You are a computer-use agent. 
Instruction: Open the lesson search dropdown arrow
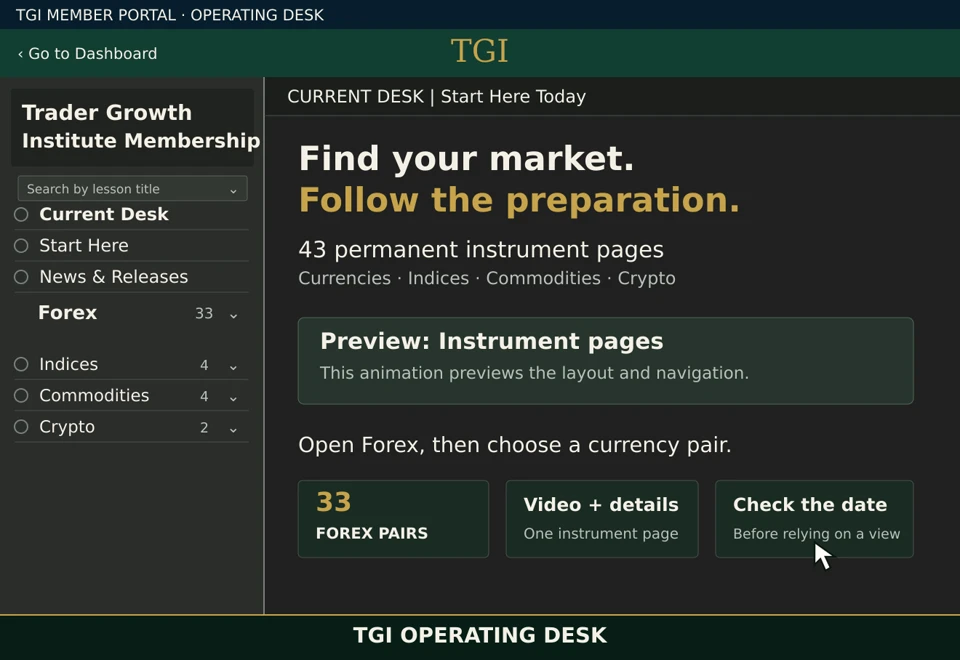[x=233, y=190]
